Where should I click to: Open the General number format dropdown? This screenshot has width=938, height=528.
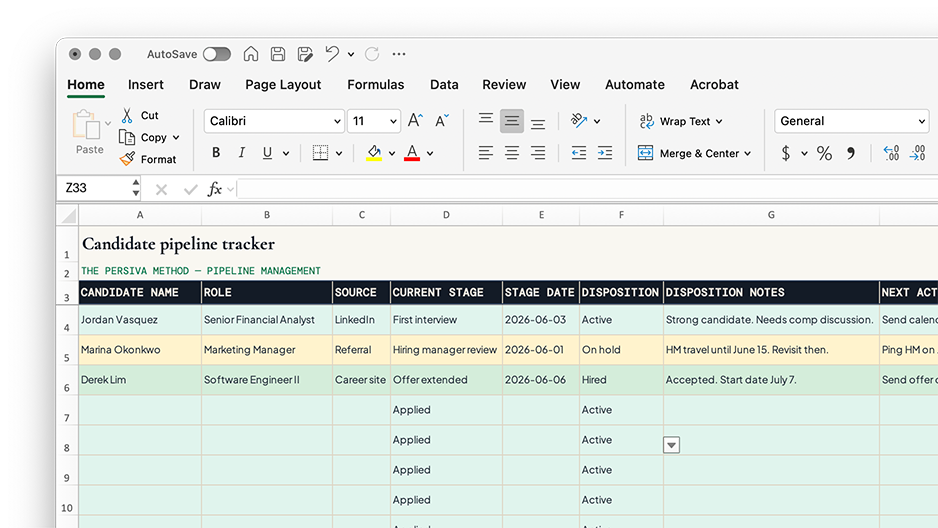point(851,121)
